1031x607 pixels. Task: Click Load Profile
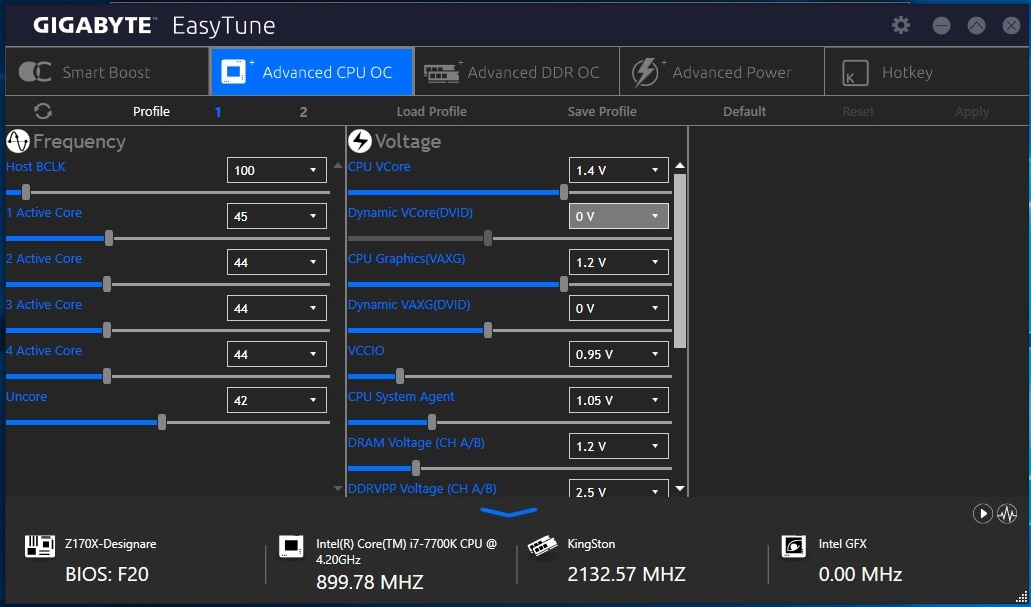[431, 112]
